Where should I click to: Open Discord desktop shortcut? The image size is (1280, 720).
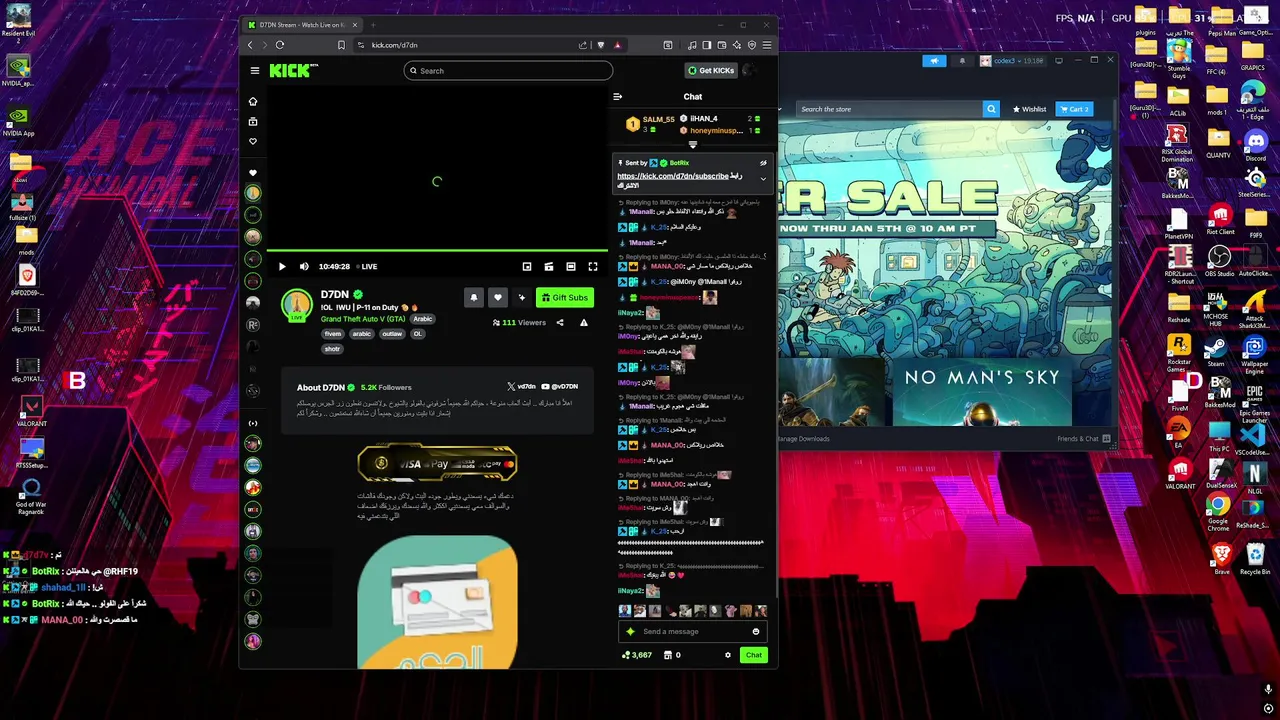(1255, 146)
